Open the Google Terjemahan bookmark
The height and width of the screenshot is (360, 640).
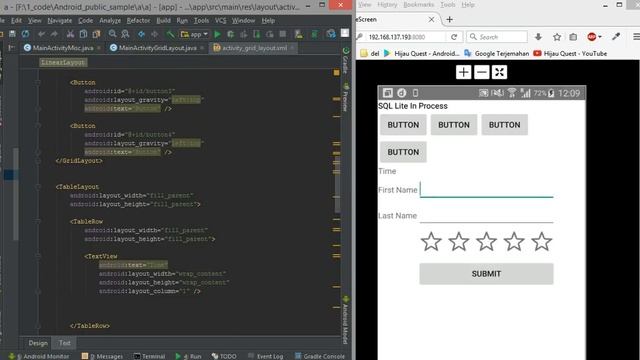[497, 53]
